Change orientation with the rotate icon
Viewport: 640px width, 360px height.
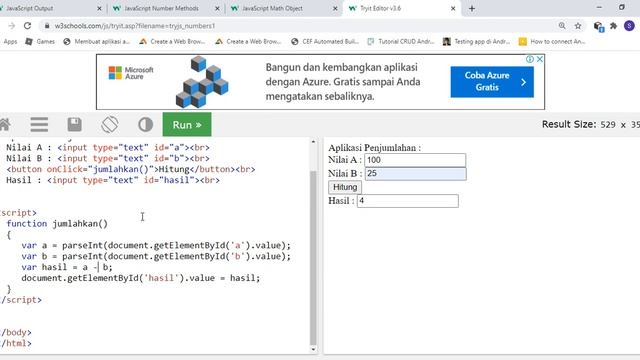coord(110,124)
